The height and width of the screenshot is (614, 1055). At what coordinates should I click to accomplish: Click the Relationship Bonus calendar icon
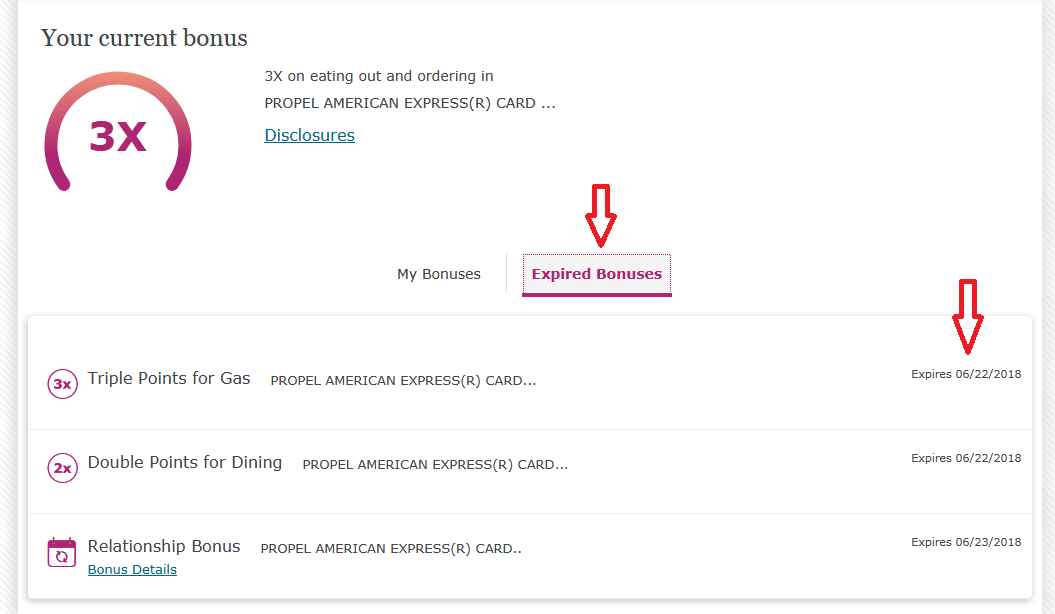coord(62,552)
